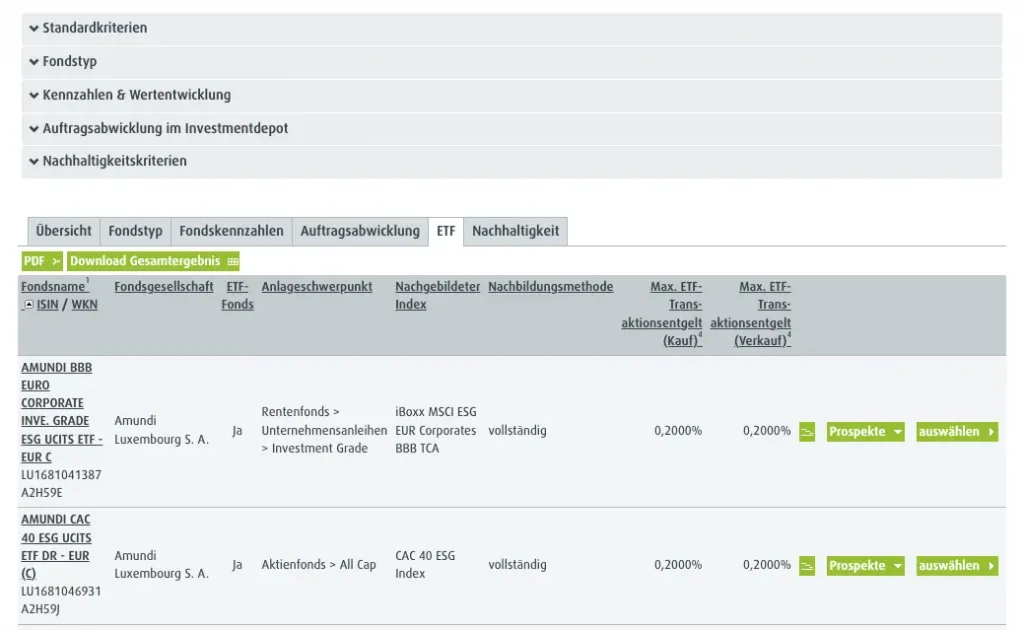The image size is (1024, 630).
Task: Expand the Fondstyp filter section
Action: click(x=69, y=61)
